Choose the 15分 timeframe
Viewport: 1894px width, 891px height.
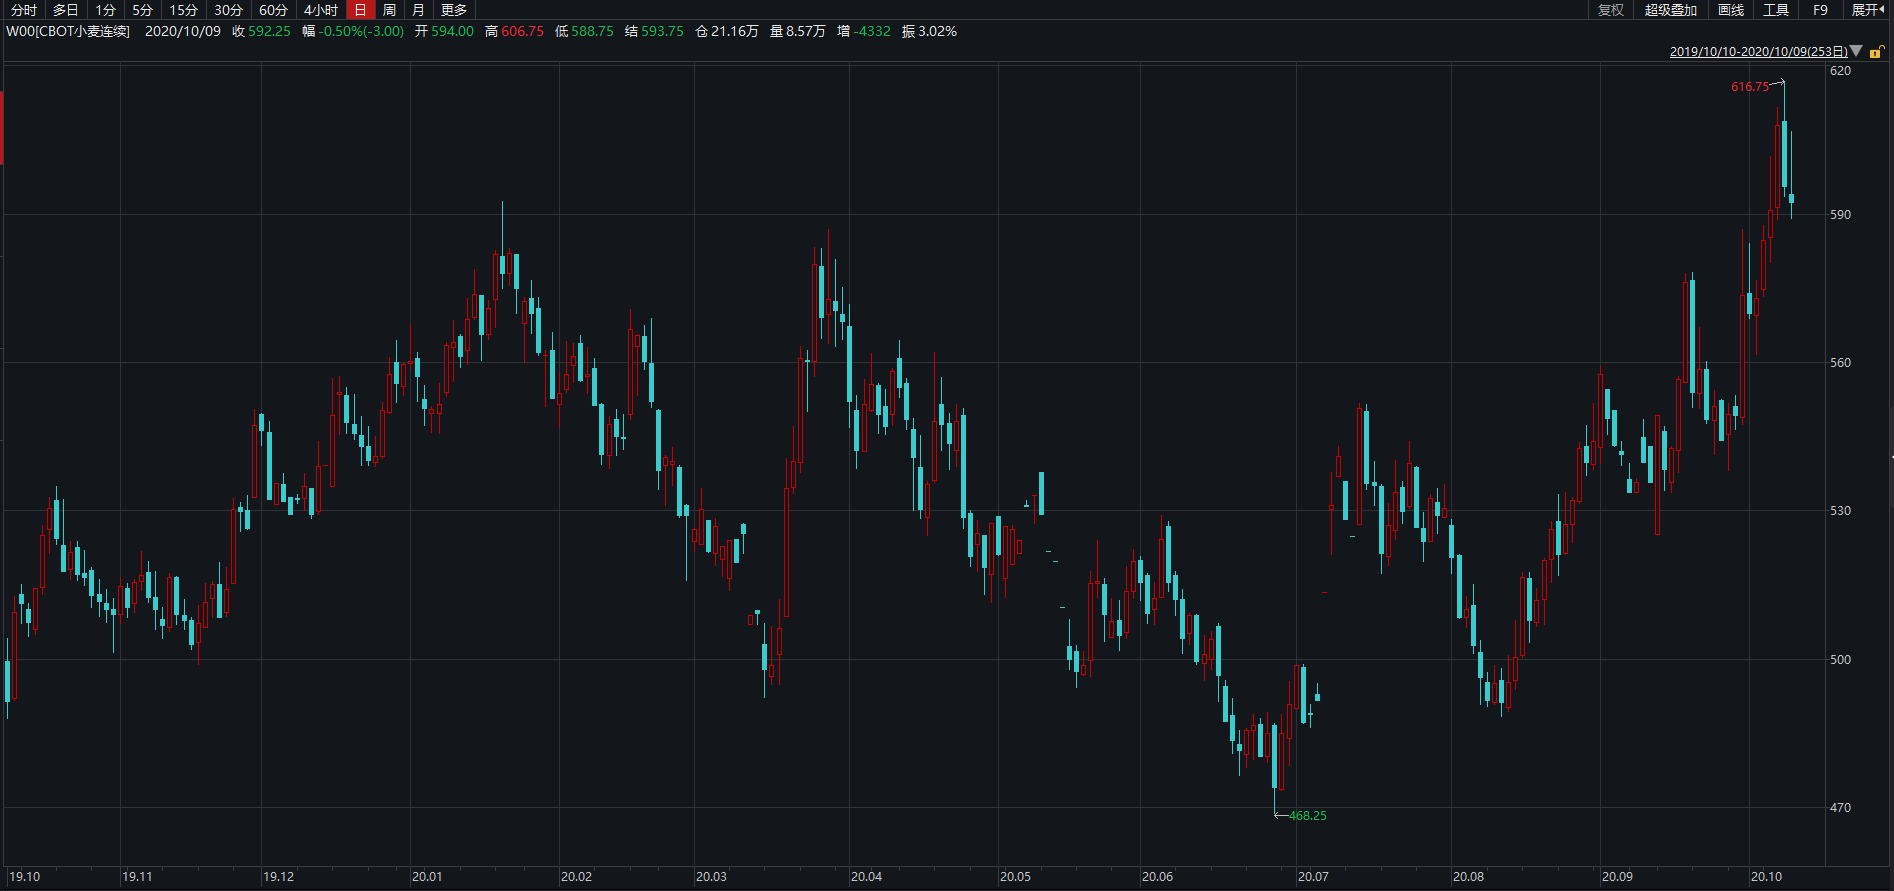click(184, 10)
